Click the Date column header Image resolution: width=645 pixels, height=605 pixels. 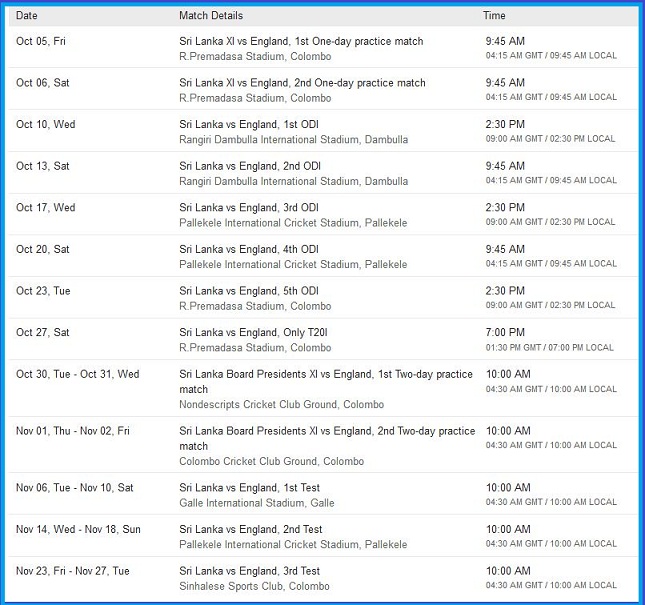[x=27, y=16]
